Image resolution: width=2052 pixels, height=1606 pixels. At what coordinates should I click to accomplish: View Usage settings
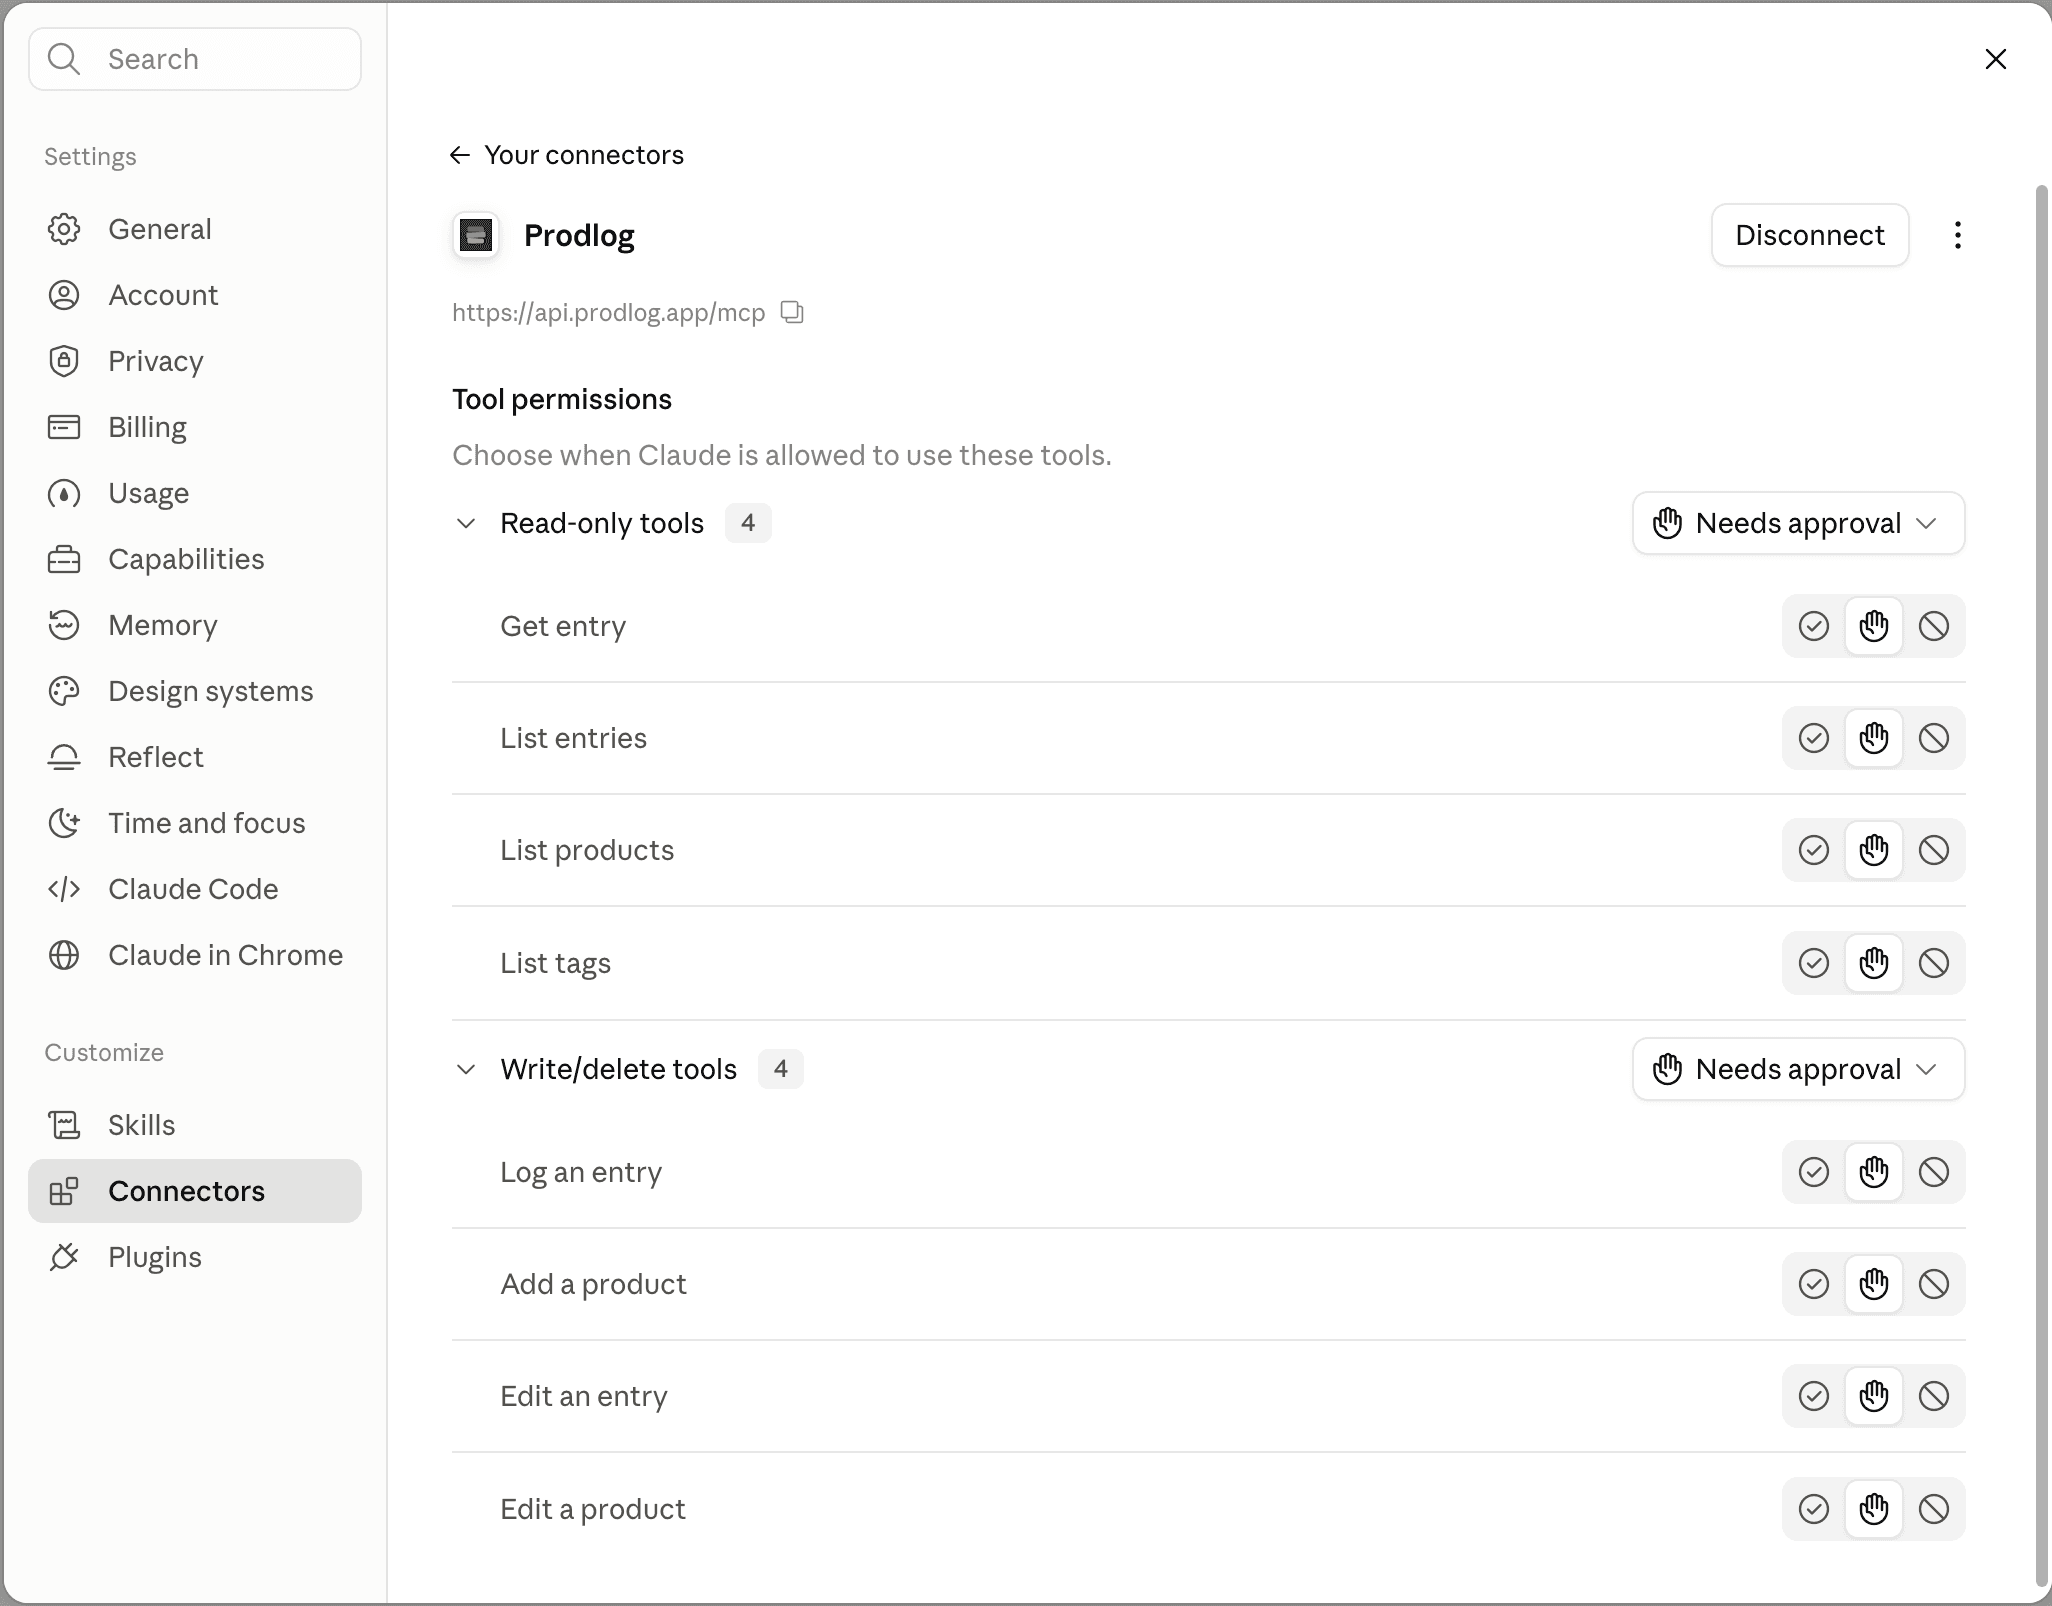pyautogui.click(x=195, y=493)
